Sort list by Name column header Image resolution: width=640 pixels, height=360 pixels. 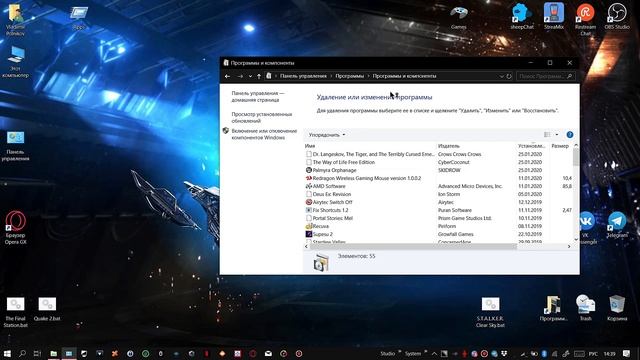click(369, 146)
